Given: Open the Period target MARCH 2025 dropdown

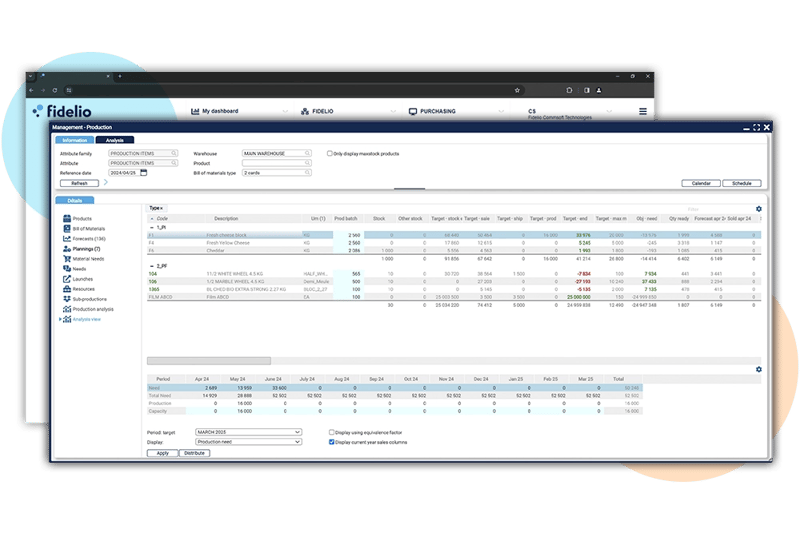Looking at the screenshot, I should (248, 432).
